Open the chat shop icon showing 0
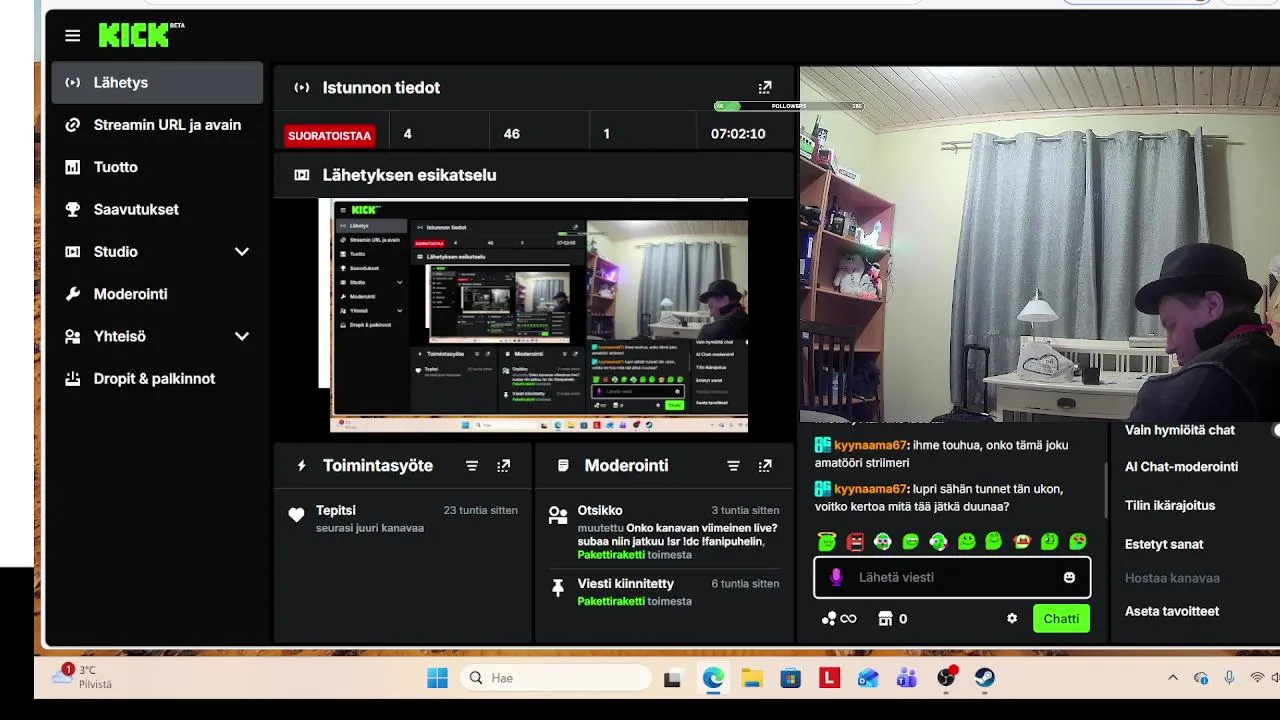1280x720 pixels. click(x=892, y=619)
